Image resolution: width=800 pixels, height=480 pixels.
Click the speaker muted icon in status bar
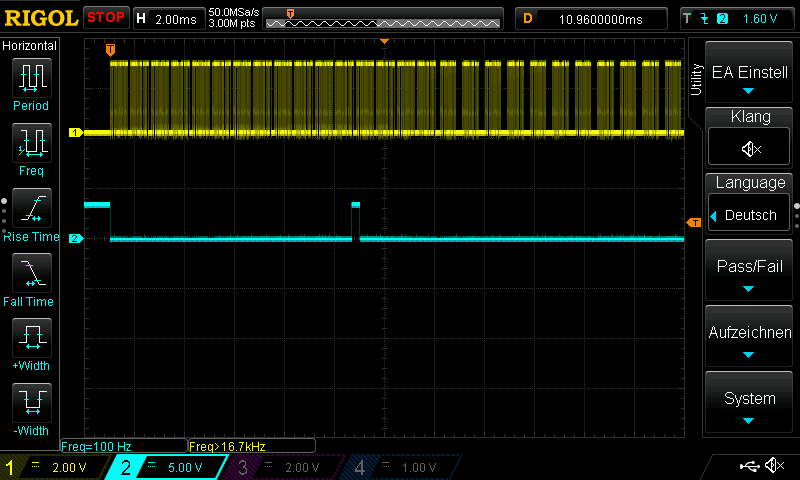pos(774,465)
